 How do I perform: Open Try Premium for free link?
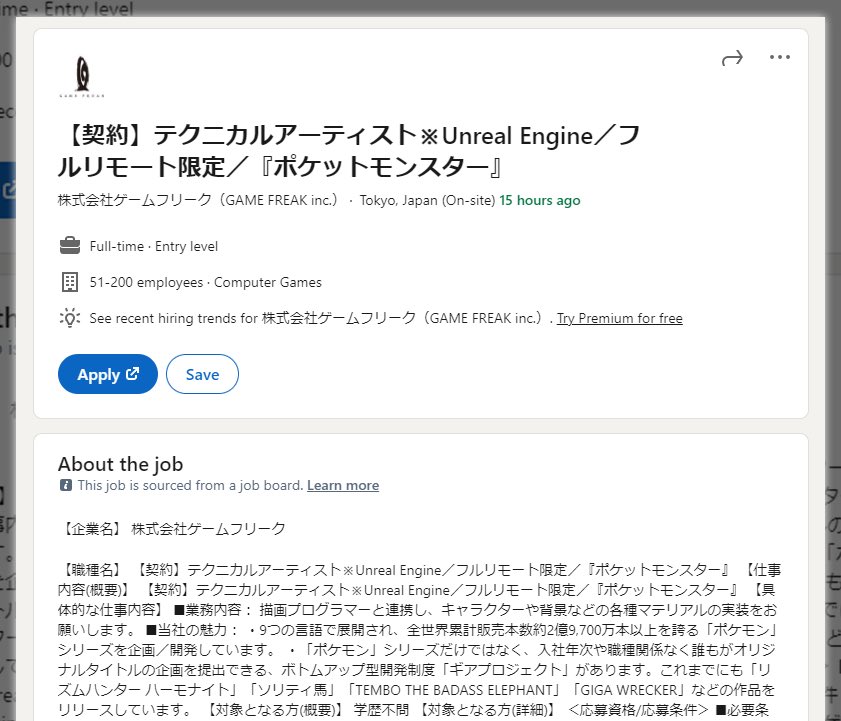(x=619, y=318)
